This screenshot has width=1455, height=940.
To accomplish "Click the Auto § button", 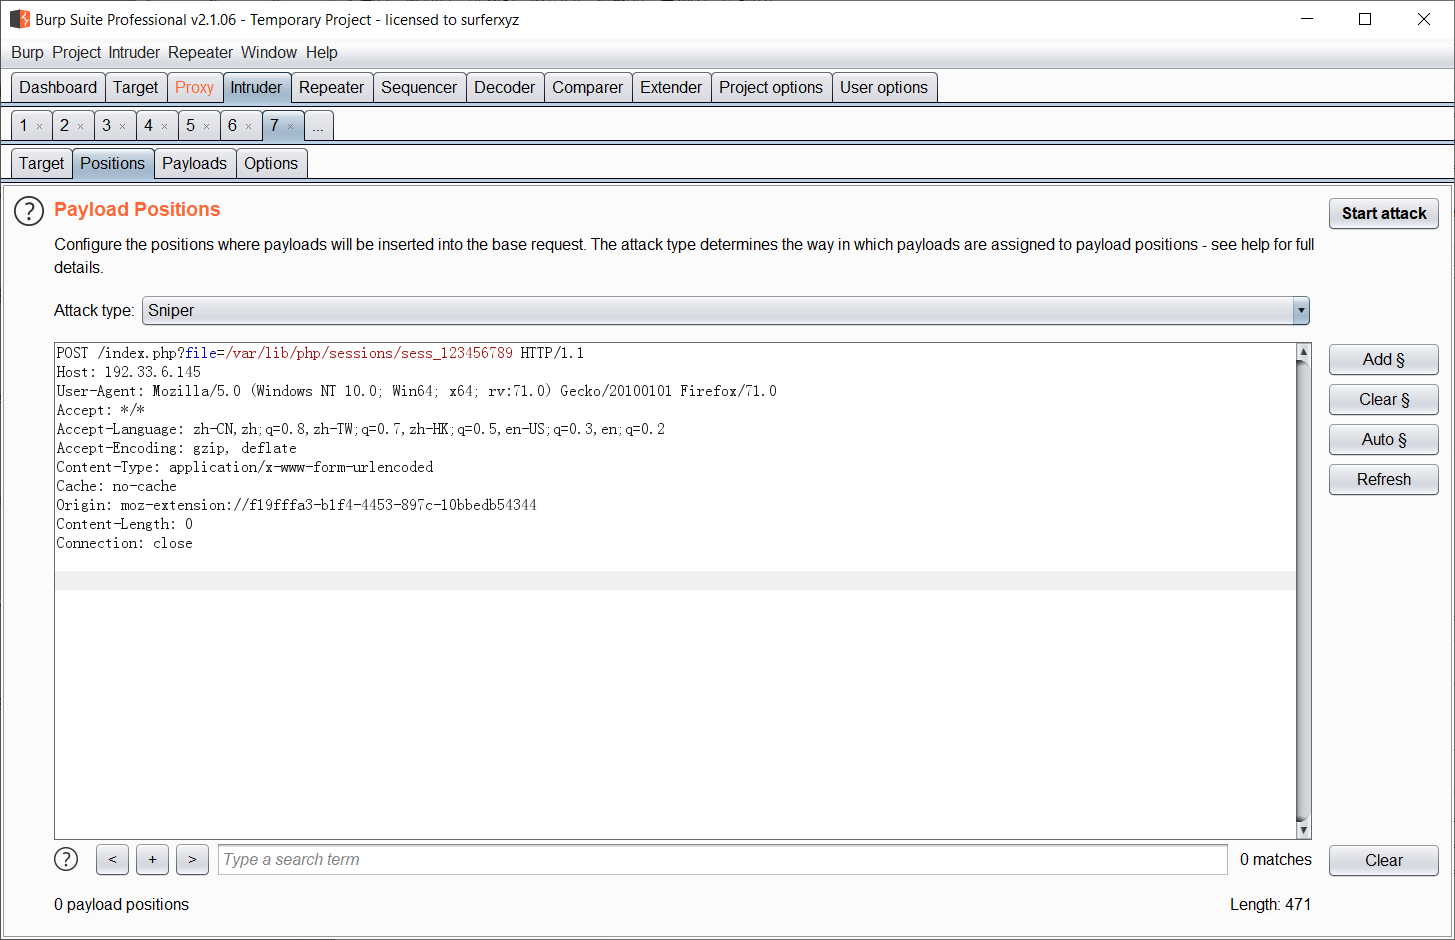I will coord(1383,439).
